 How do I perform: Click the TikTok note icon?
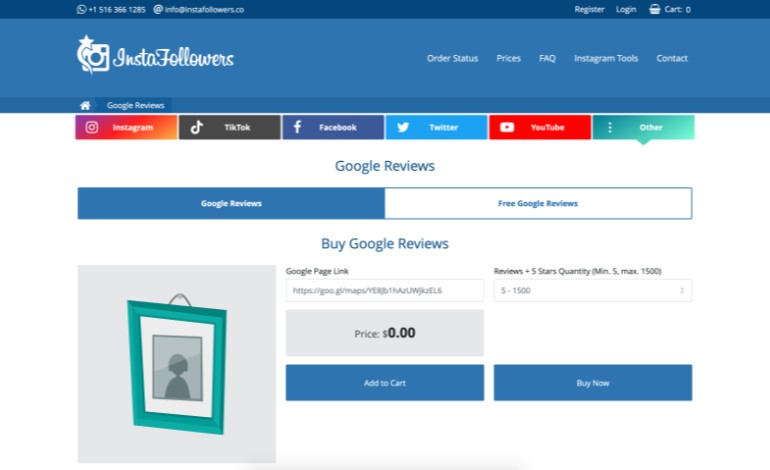(197, 127)
